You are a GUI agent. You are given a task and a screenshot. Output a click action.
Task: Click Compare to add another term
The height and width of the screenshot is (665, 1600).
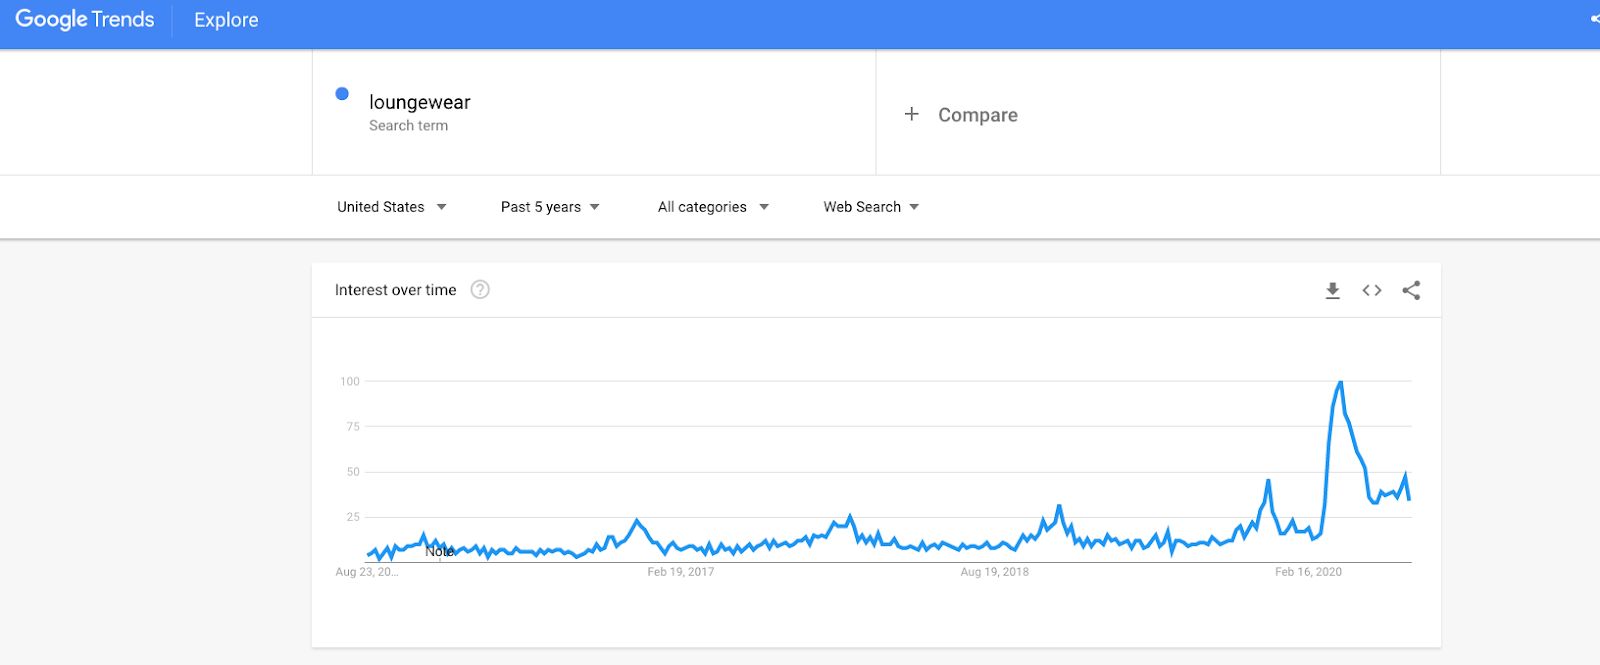pos(977,115)
